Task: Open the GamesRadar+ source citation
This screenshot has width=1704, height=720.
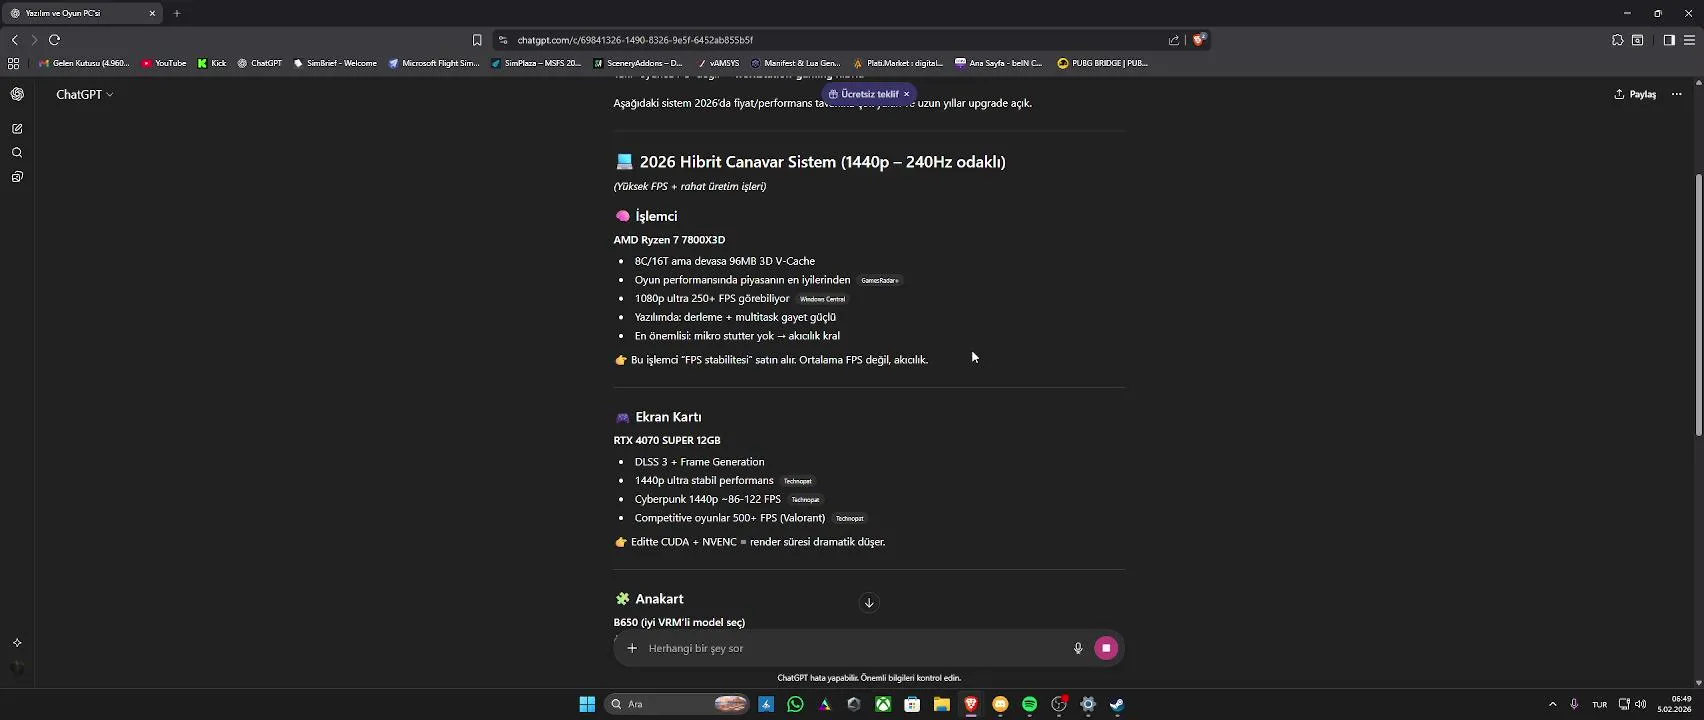Action: coord(880,281)
